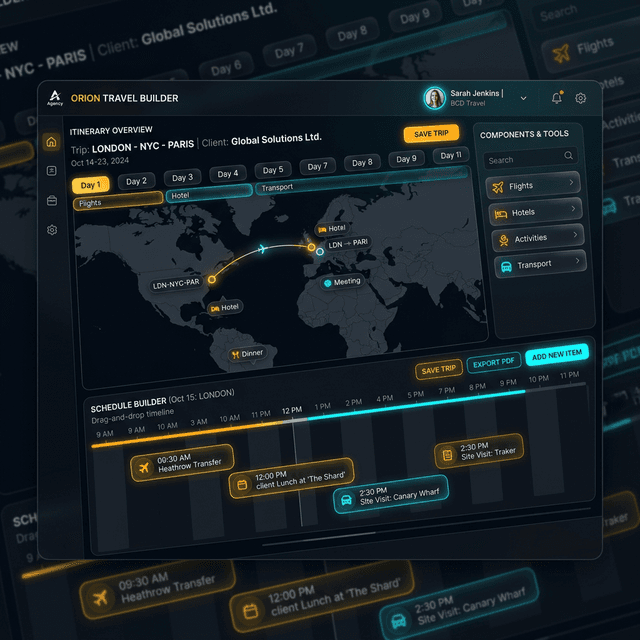Click the car icon on Canary Wharf card

click(346, 500)
